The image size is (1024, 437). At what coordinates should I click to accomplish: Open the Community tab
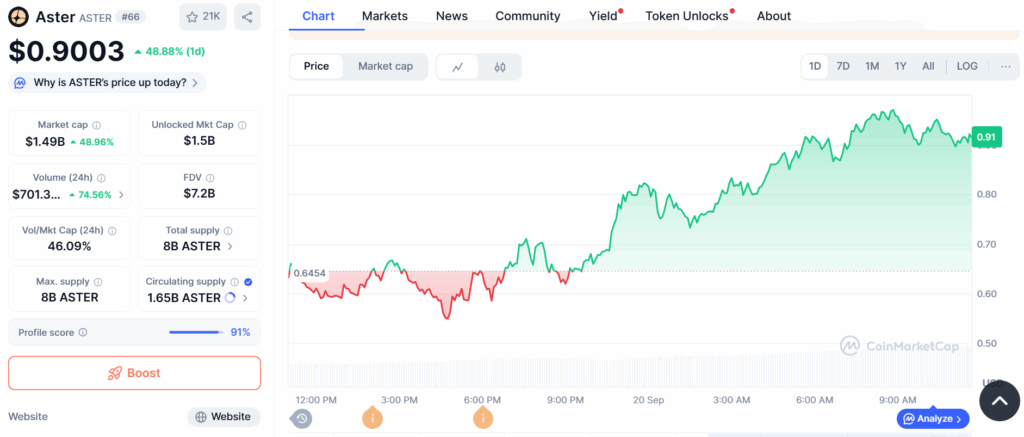(x=528, y=16)
